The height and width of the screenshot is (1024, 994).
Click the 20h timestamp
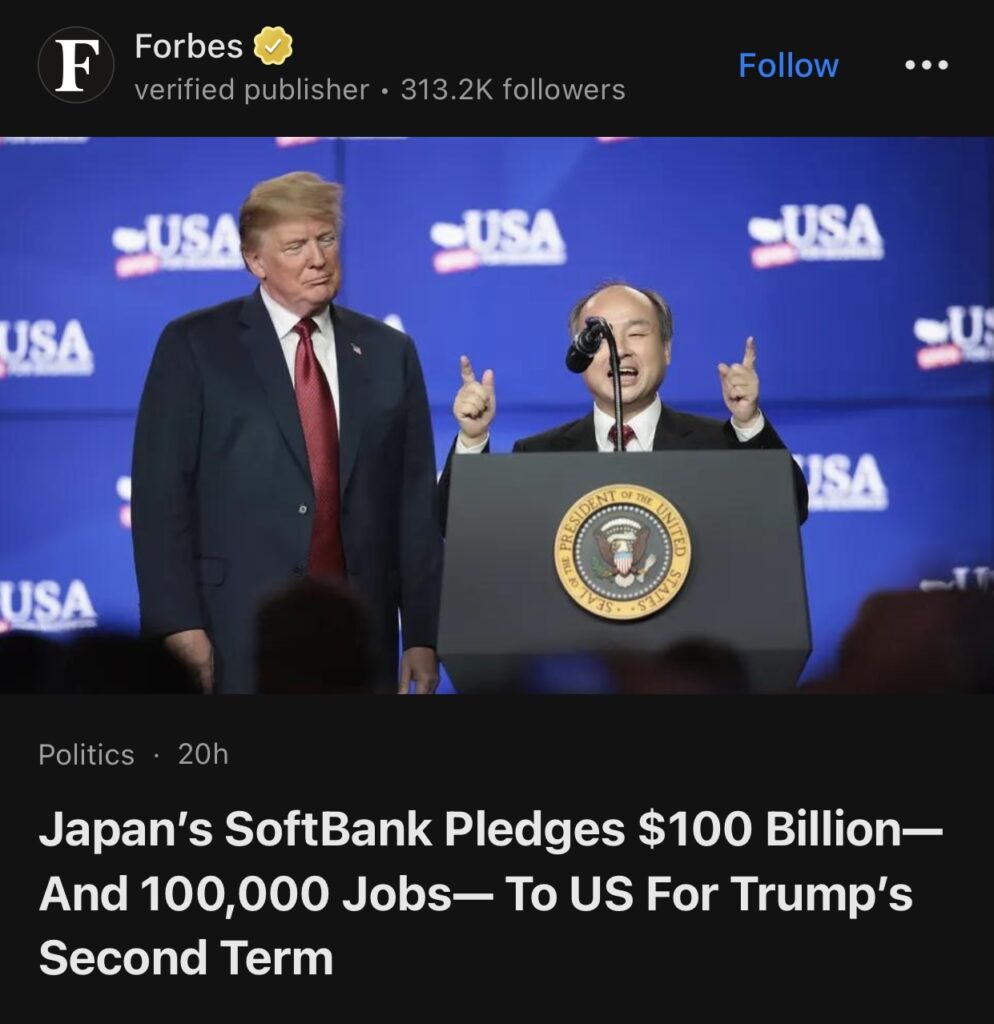click(203, 754)
